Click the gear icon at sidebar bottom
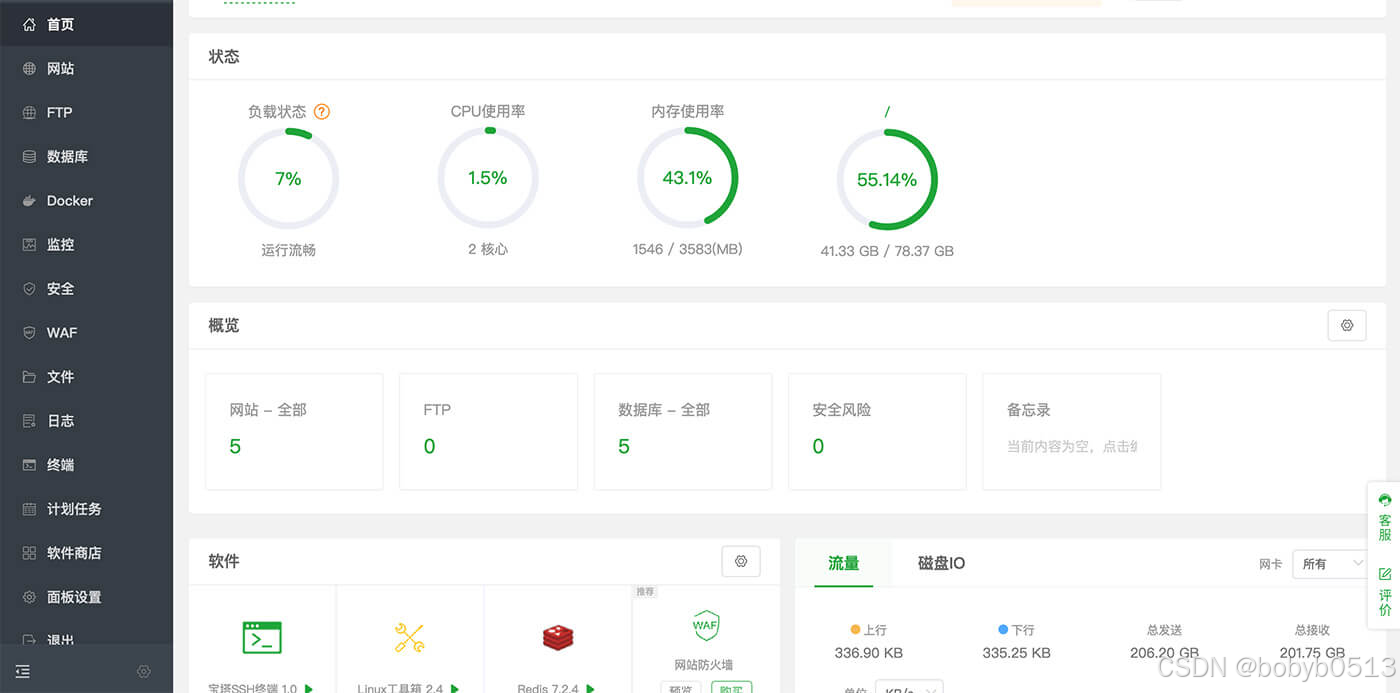The height and width of the screenshot is (693, 1400). pos(144,671)
